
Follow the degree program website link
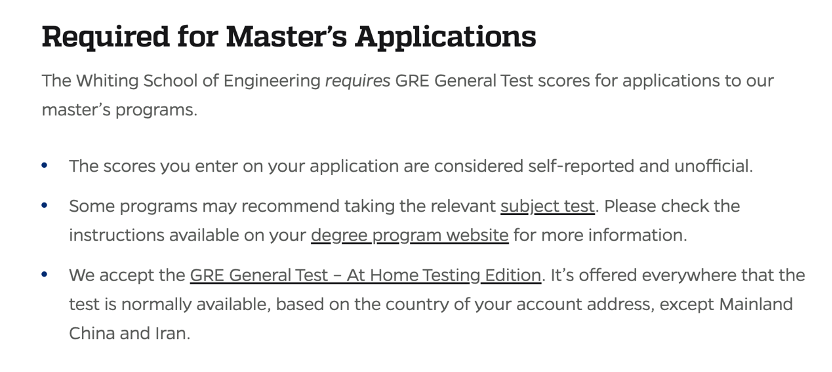pos(410,235)
